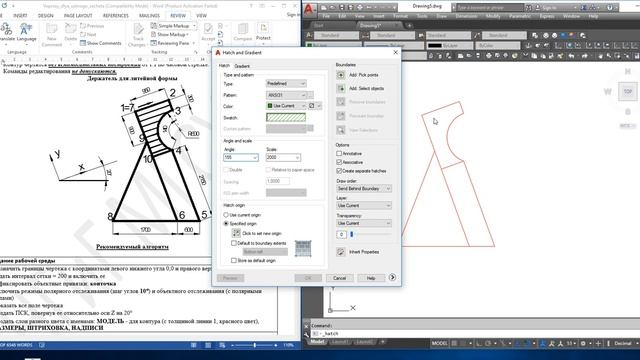Image resolution: width=640 pixels, height=360 pixels.
Task: Click to set new hatch origin icon
Action: click(x=236, y=233)
